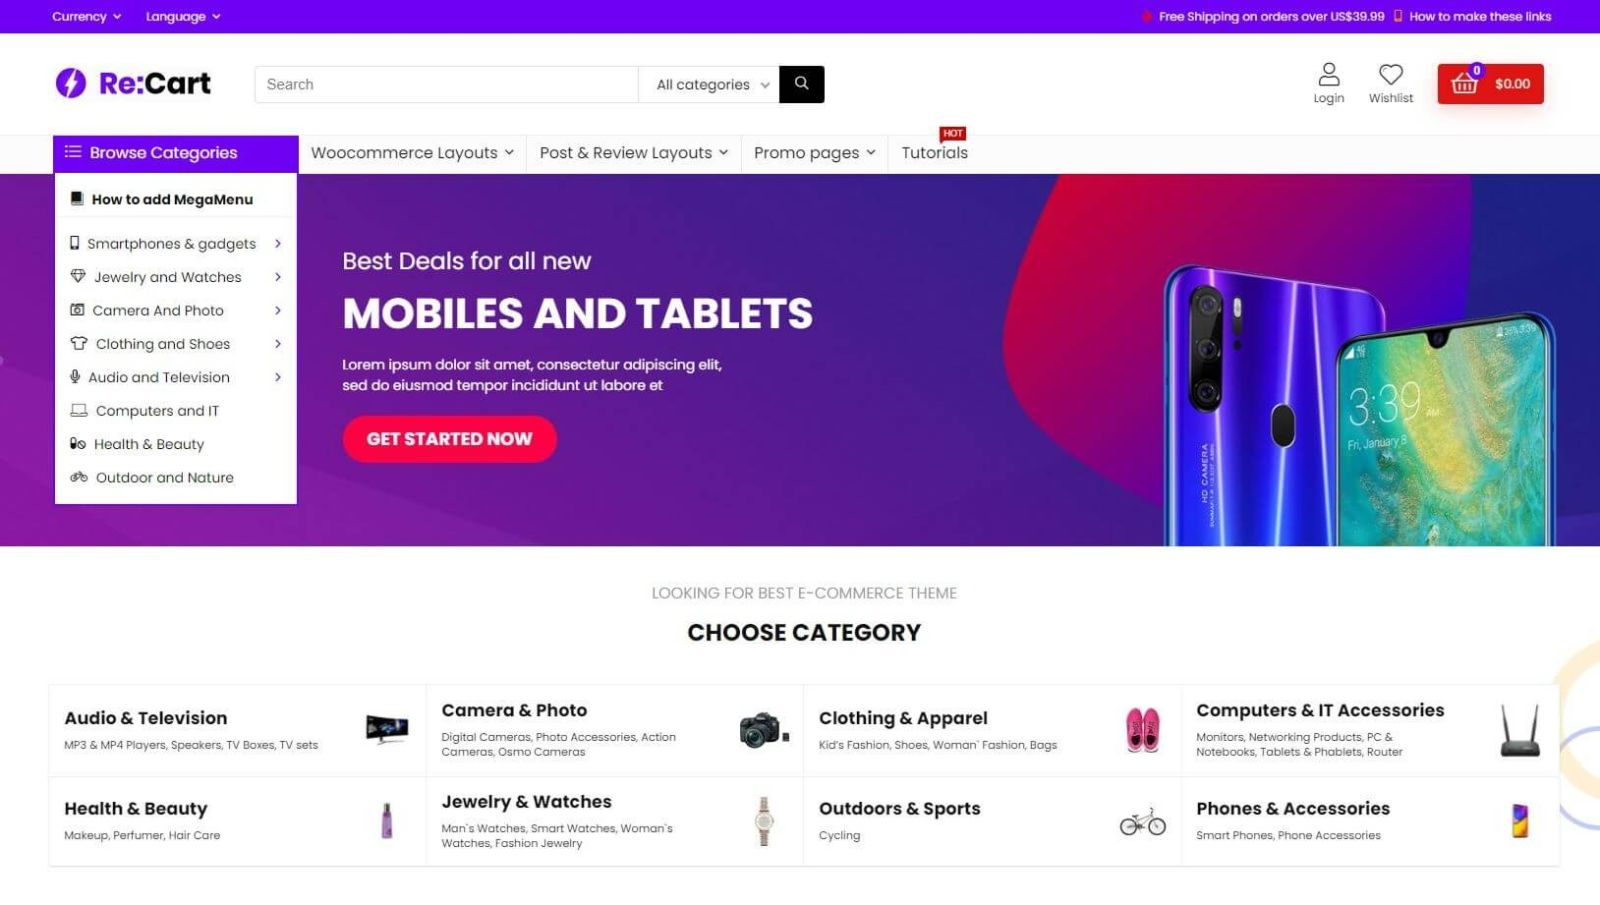Screen dimensions: 1600x905
Task: Click the Re:Cart lightning logo
Action: point(71,83)
